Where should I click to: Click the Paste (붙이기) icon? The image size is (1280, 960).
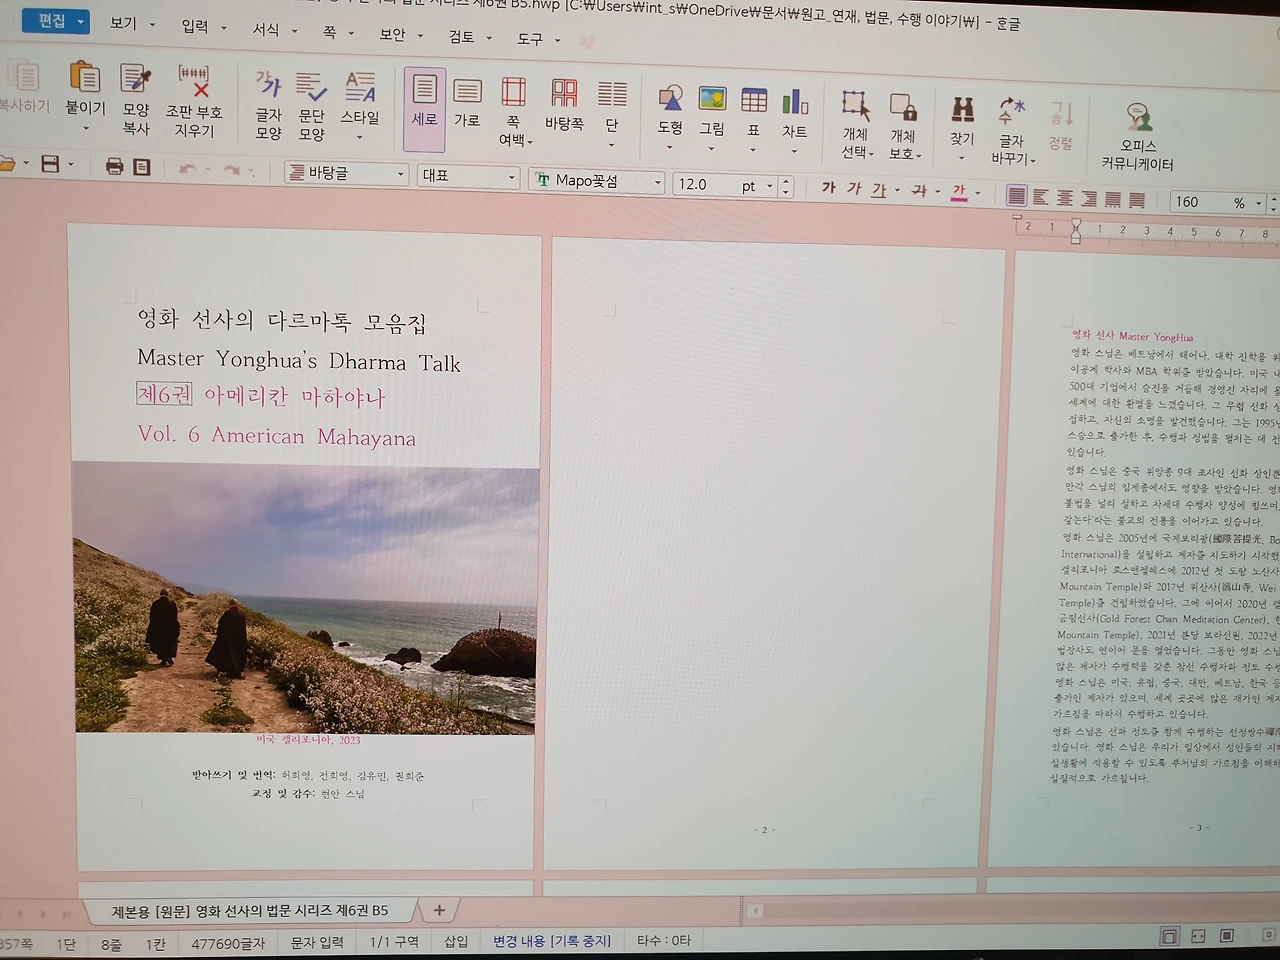click(x=85, y=76)
